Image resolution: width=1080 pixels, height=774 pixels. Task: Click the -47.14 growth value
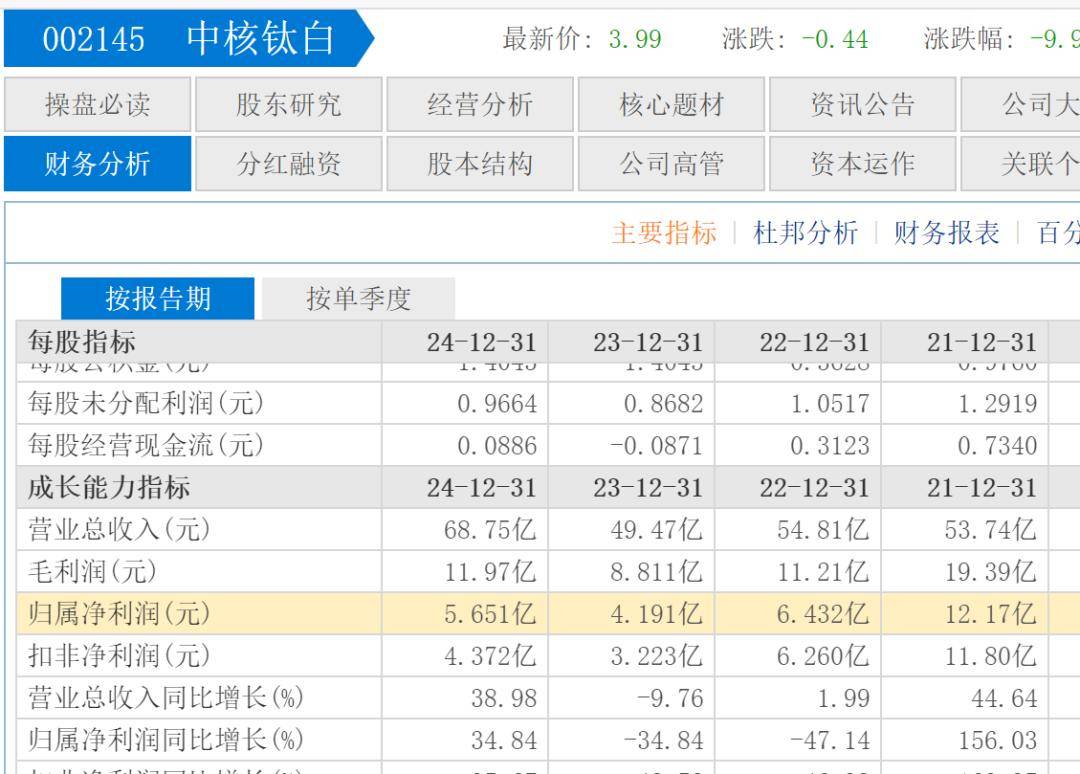coord(830,740)
